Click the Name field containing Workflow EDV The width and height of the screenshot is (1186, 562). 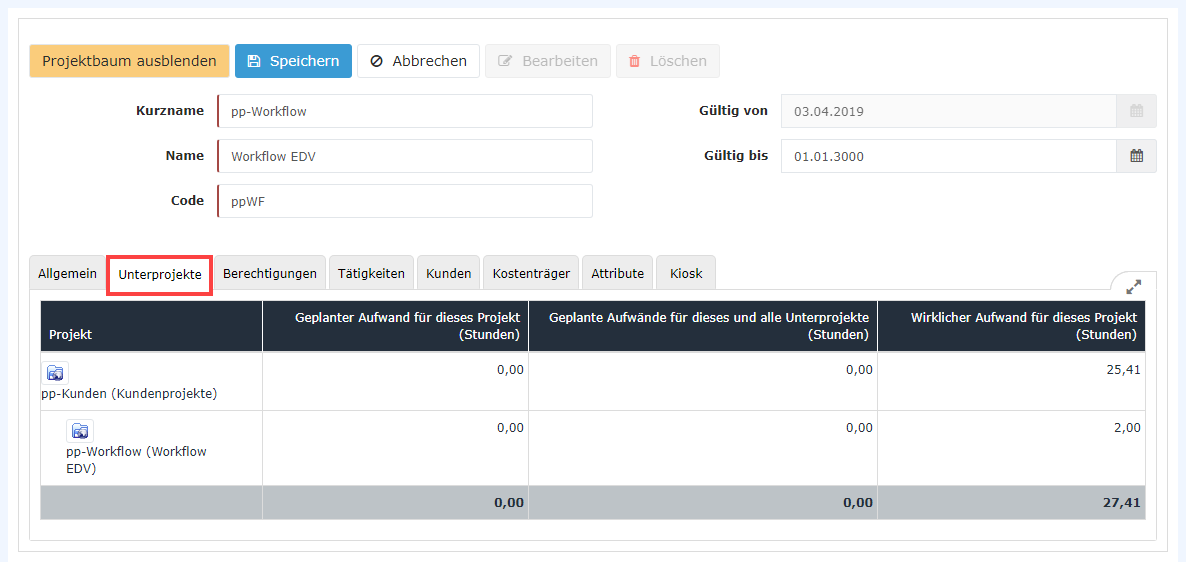(405, 157)
